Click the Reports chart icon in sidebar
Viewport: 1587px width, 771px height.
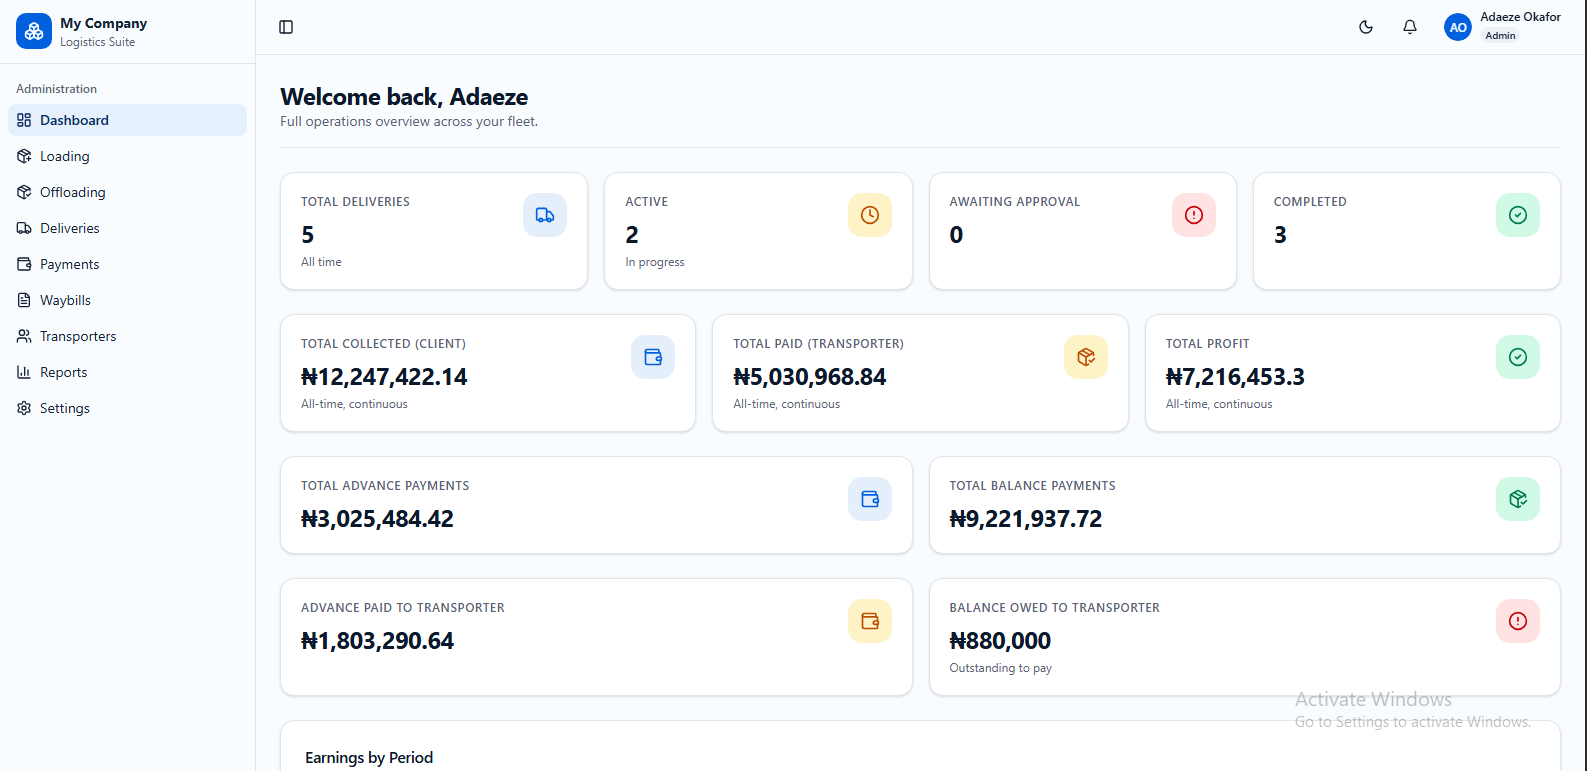[24, 372]
